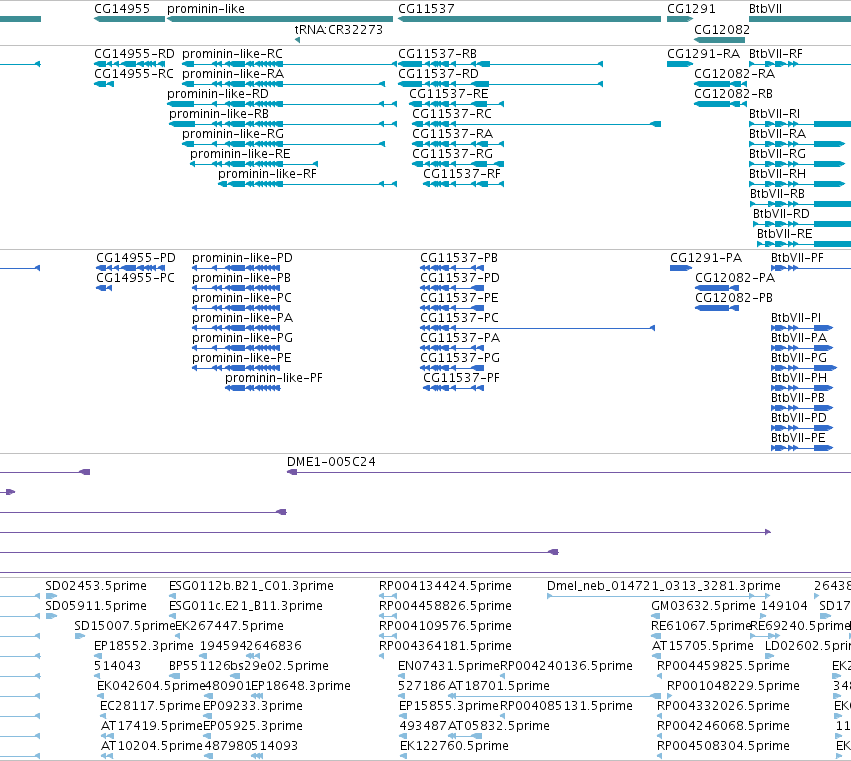The image size is (851, 761).
Task: Click EC28117.5prime EST label
Action: [150, 706]
